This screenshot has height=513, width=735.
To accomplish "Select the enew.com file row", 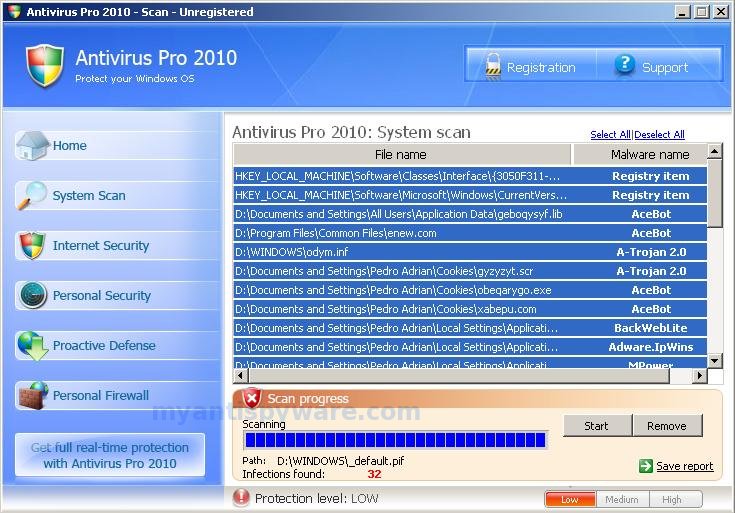I will click(x=470, y=233).
